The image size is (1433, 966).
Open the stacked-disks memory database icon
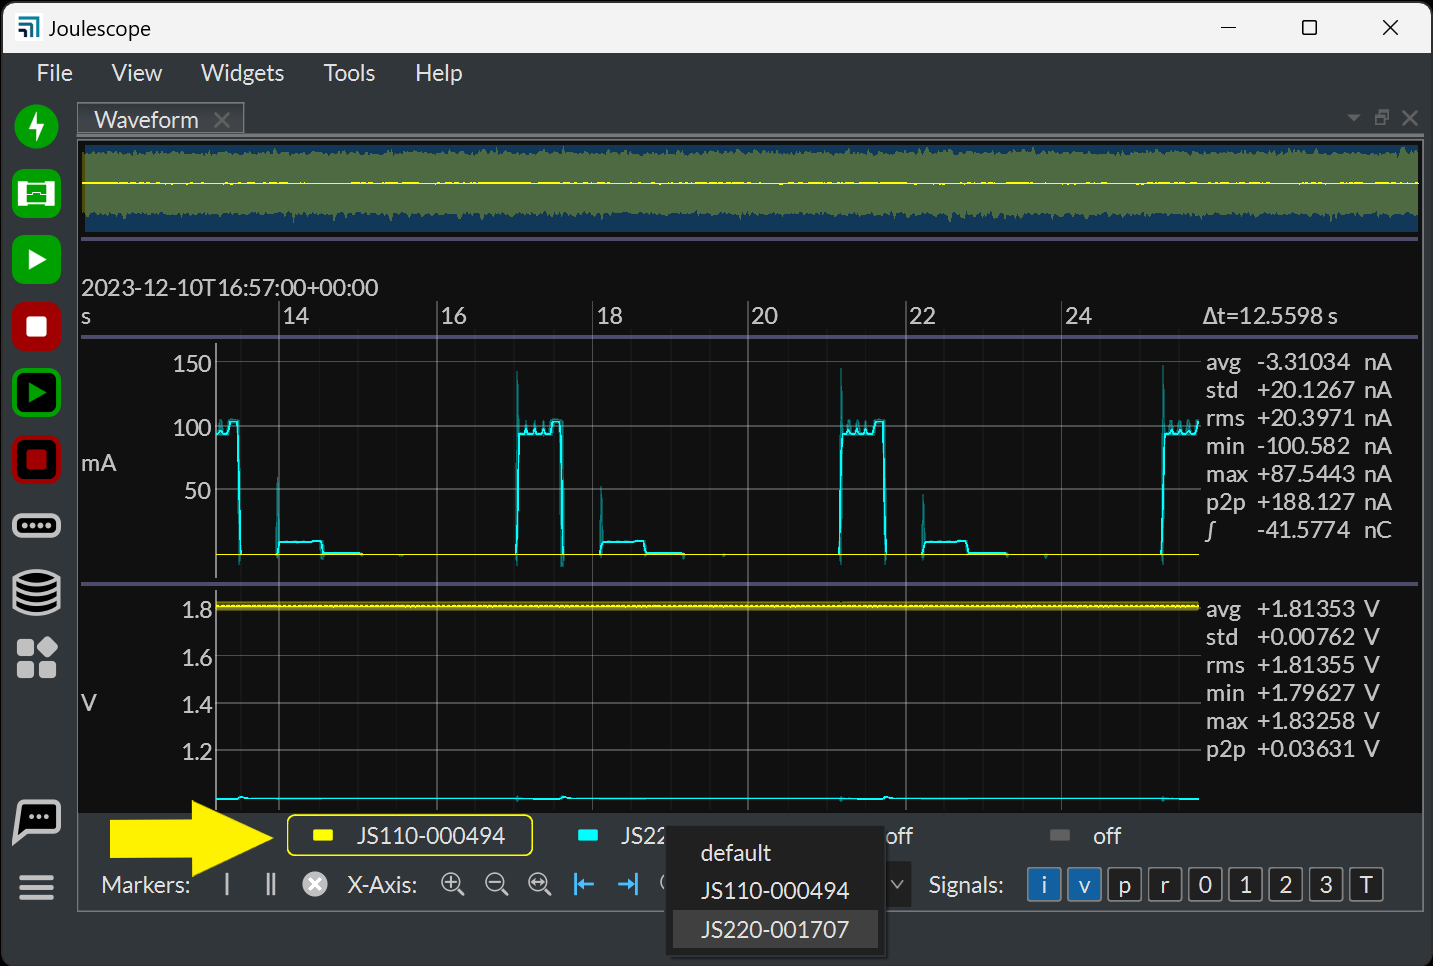click(x=37, y=592)
